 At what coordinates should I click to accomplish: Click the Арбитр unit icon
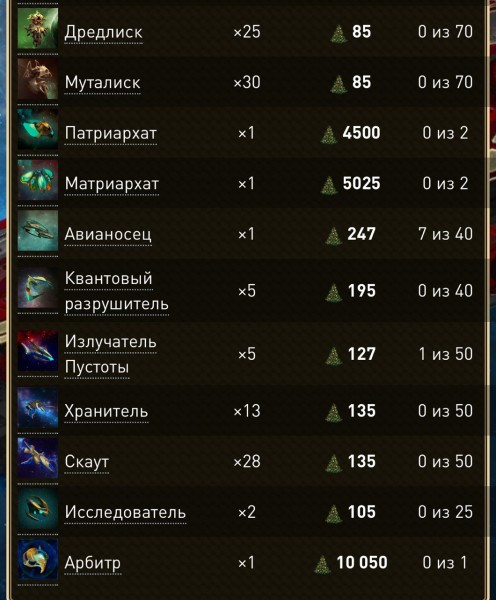coord(38,559)
